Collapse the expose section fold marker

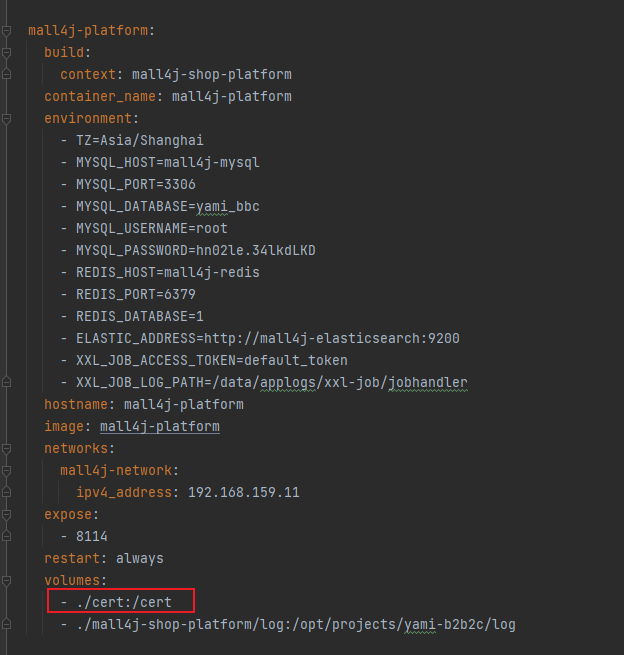tap(7, 514)
